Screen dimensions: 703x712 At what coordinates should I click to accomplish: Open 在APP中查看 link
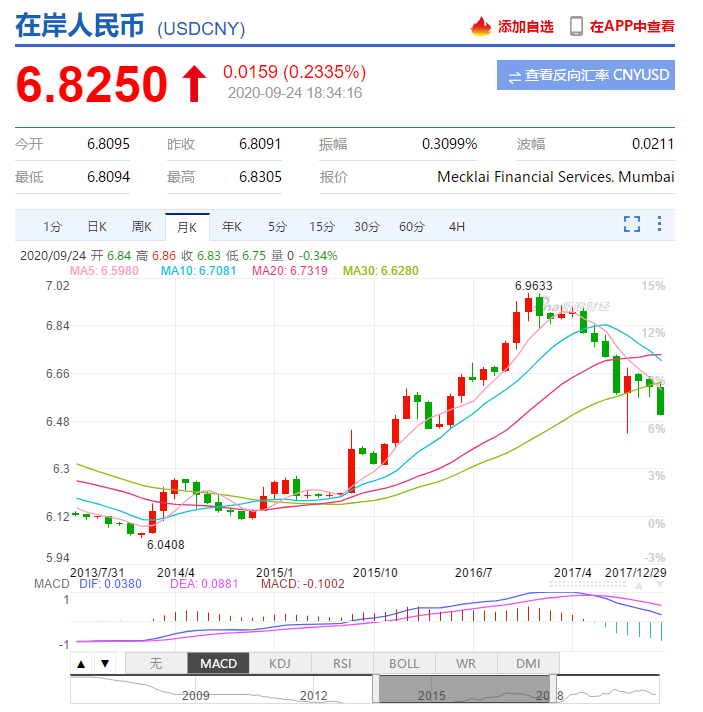coord(631,26)
